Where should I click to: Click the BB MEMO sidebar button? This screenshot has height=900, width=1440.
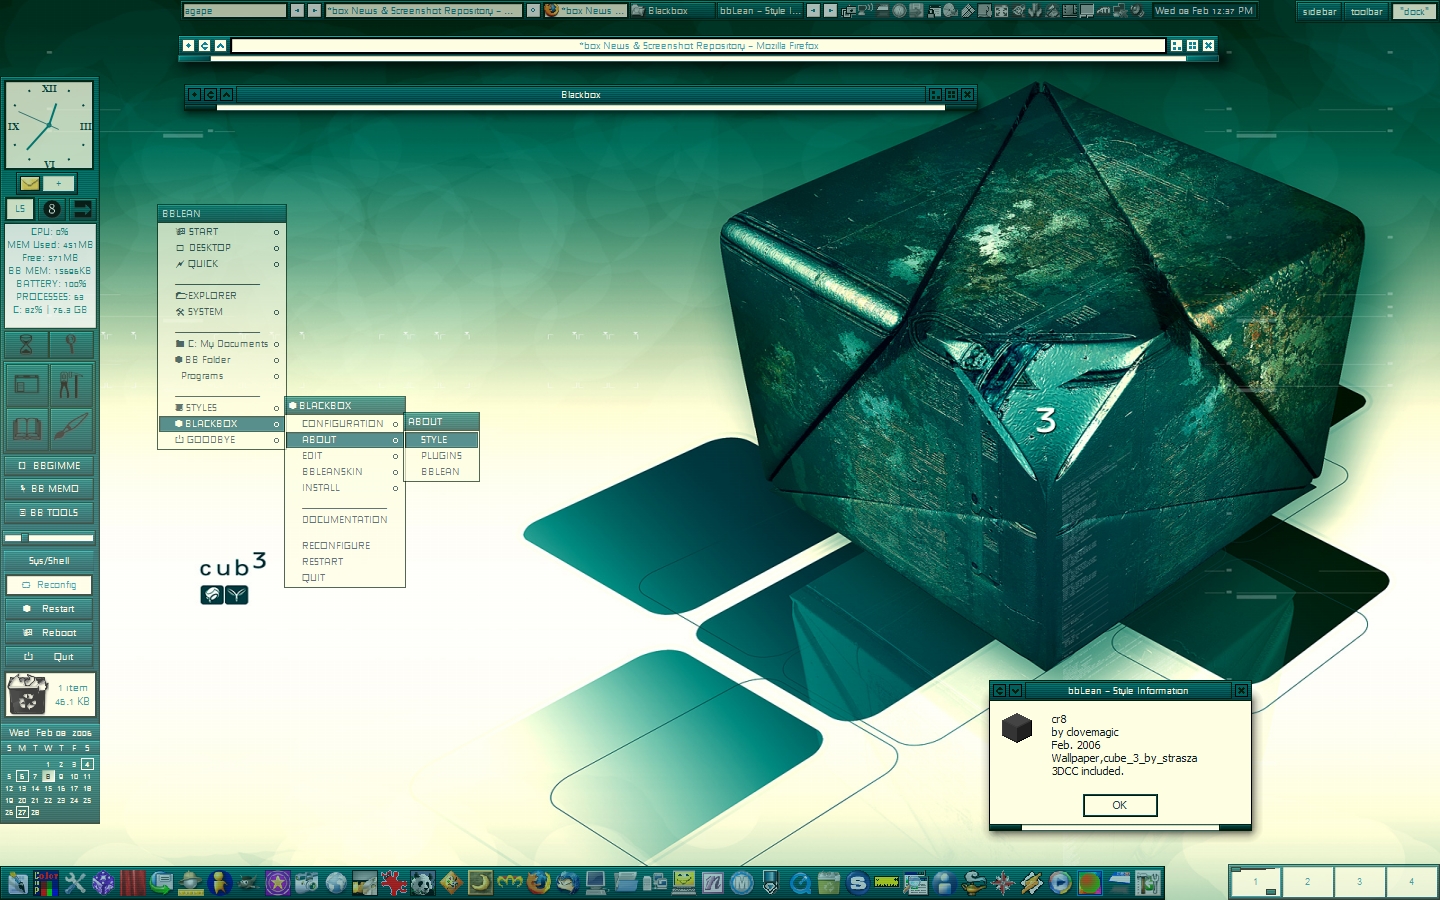point(50,488)
